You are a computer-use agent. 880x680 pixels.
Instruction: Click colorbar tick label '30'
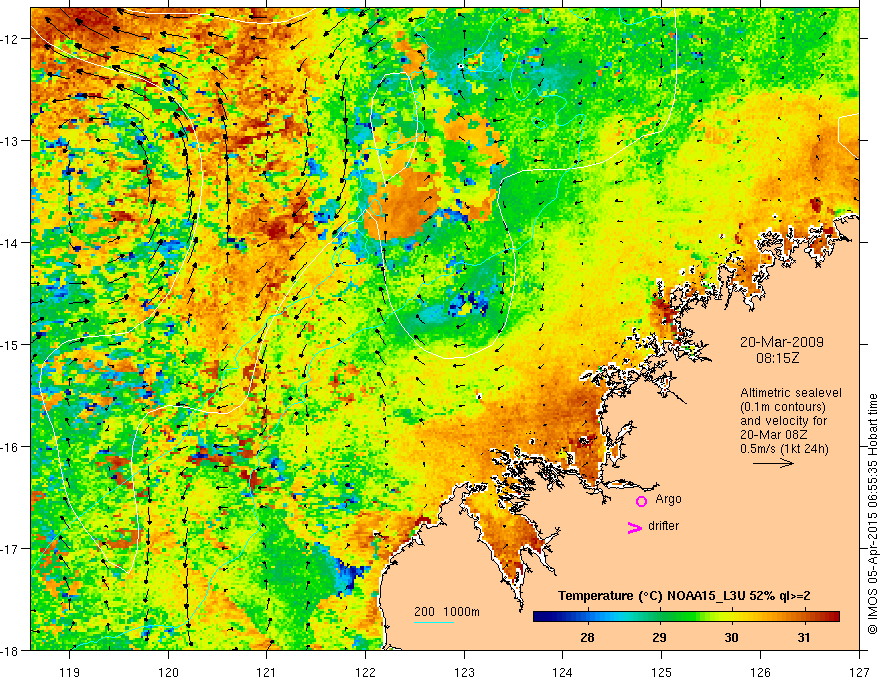731,637
